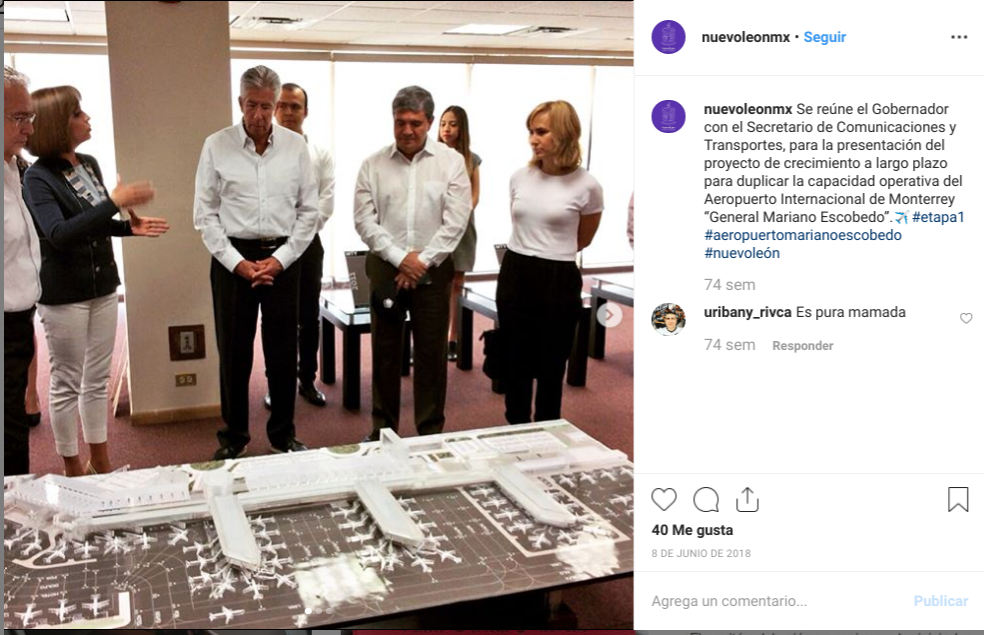
Task: Open the nuevoleonmx avatar beside the caption
Action: coord(668,116)
